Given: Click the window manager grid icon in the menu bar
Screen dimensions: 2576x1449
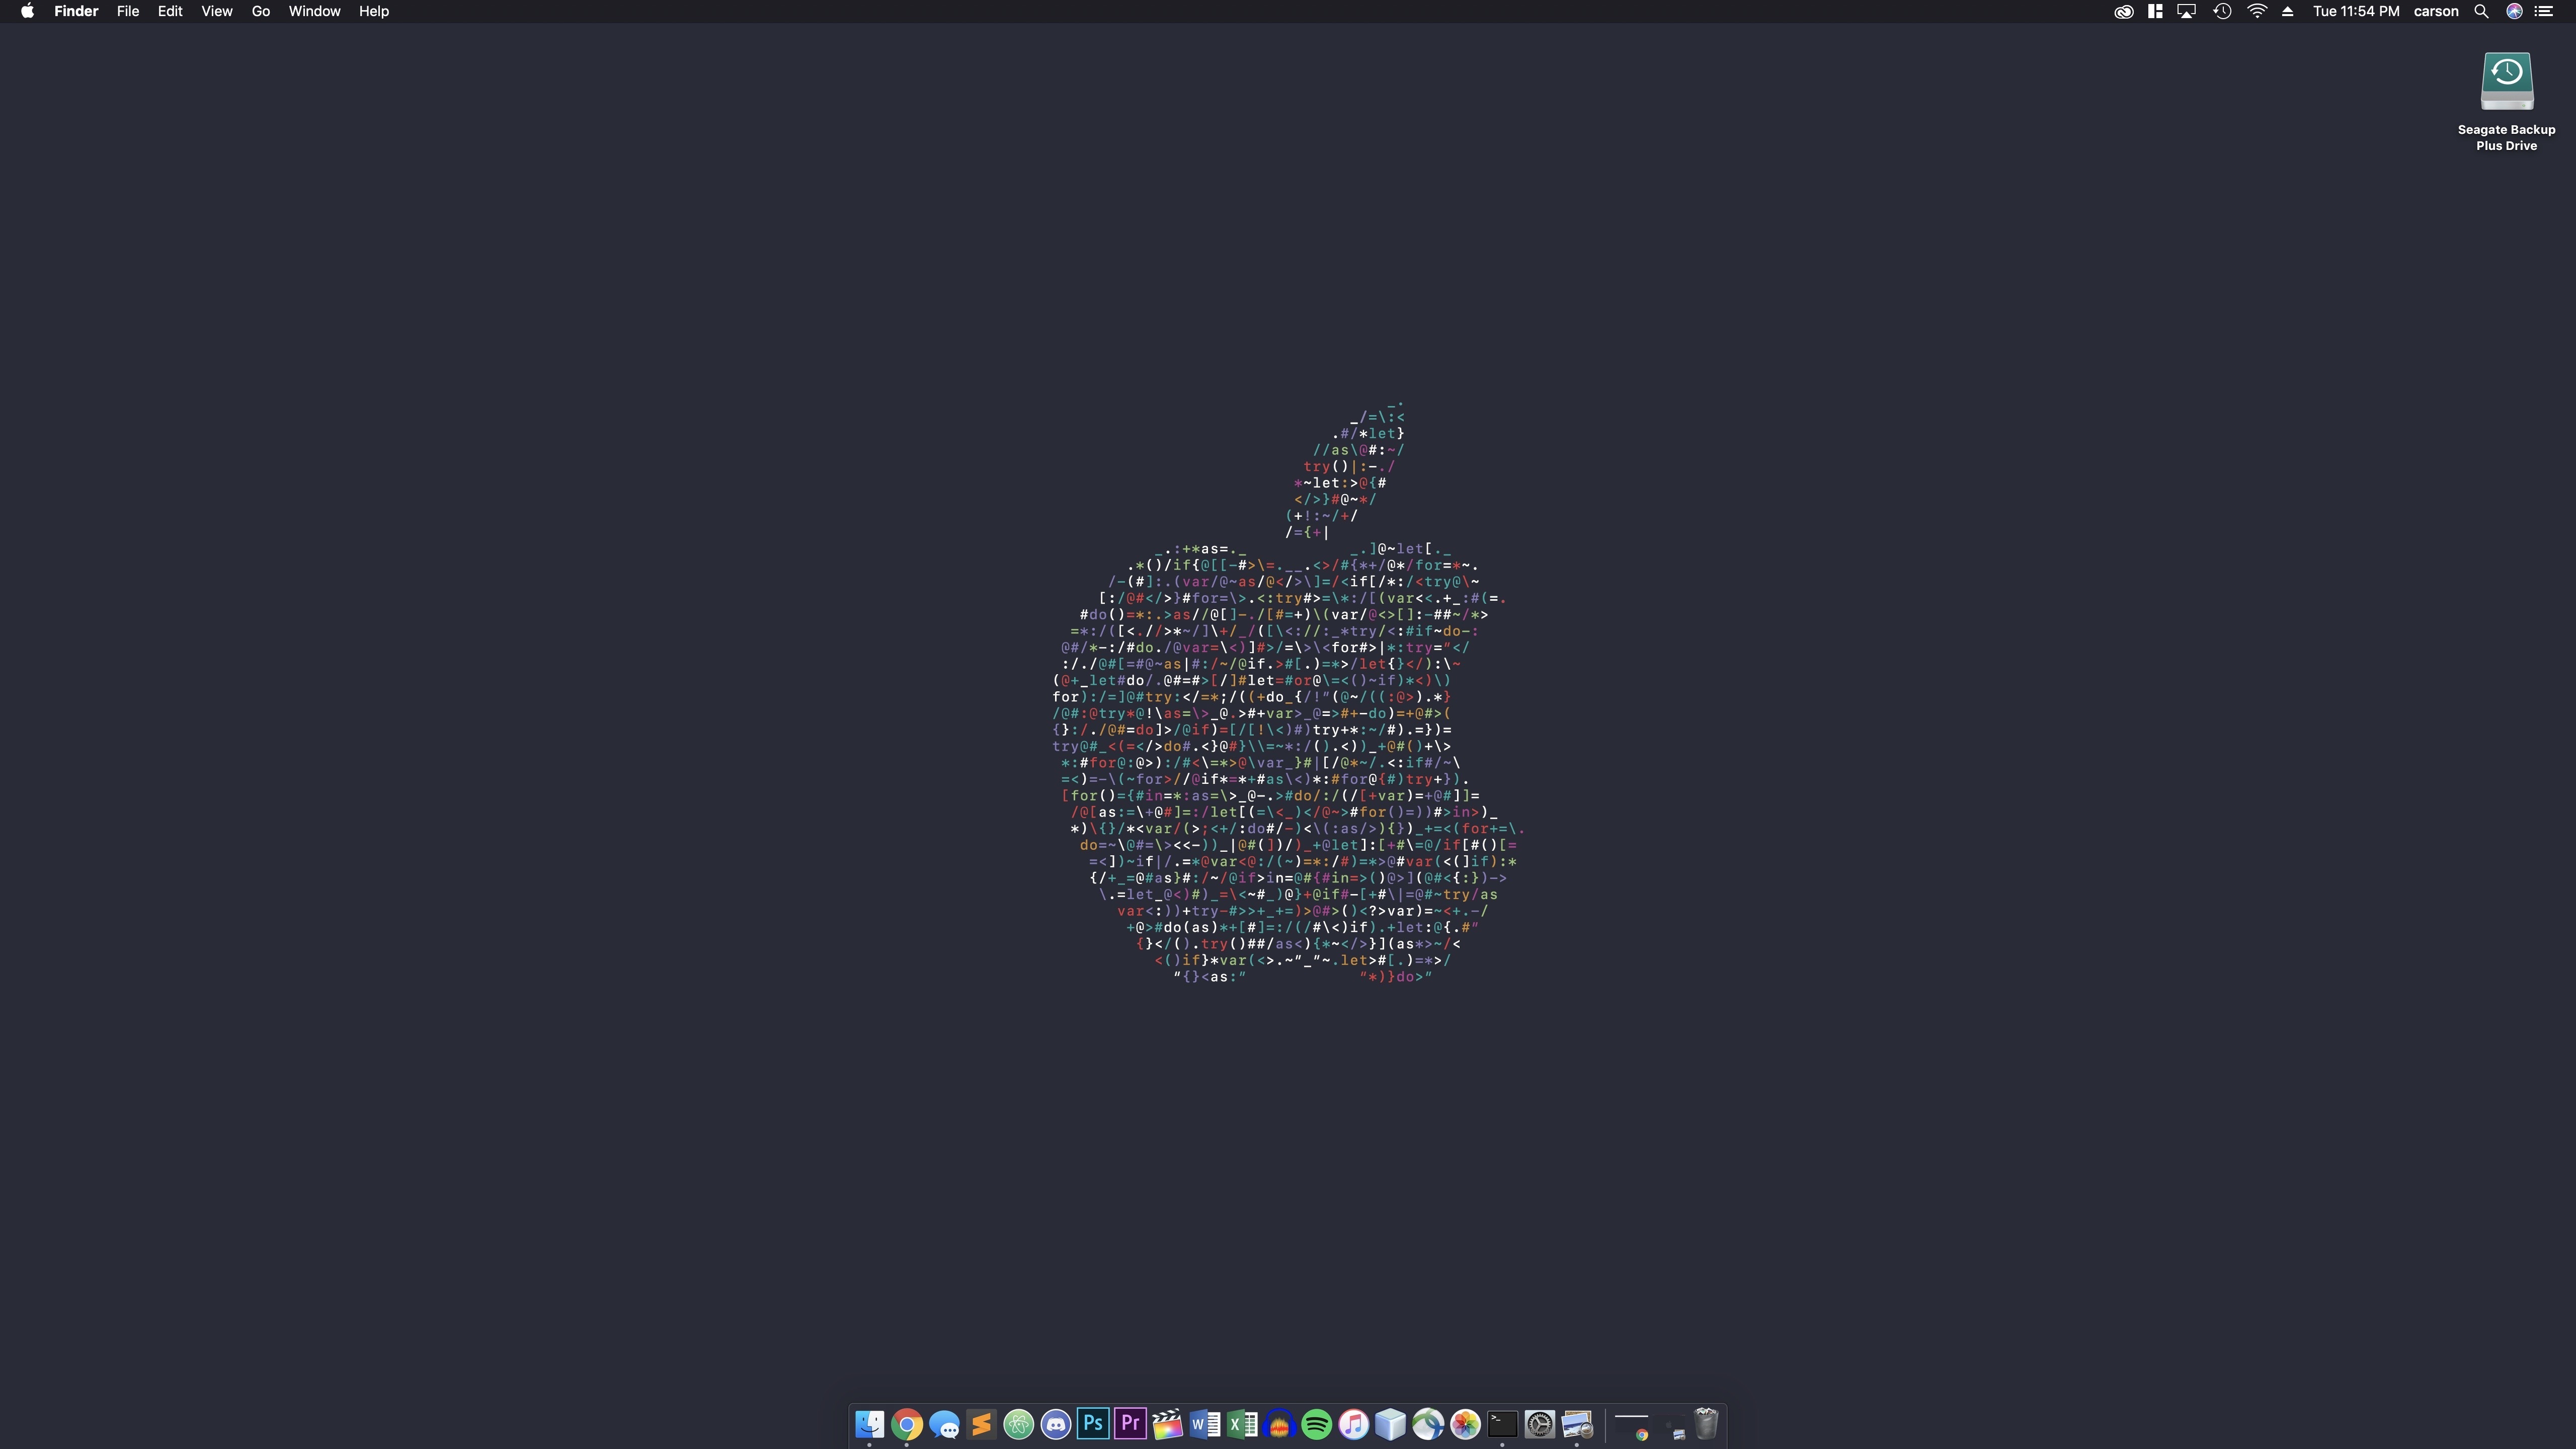Looking at the screenshot, I should (x=2155, y=11).
